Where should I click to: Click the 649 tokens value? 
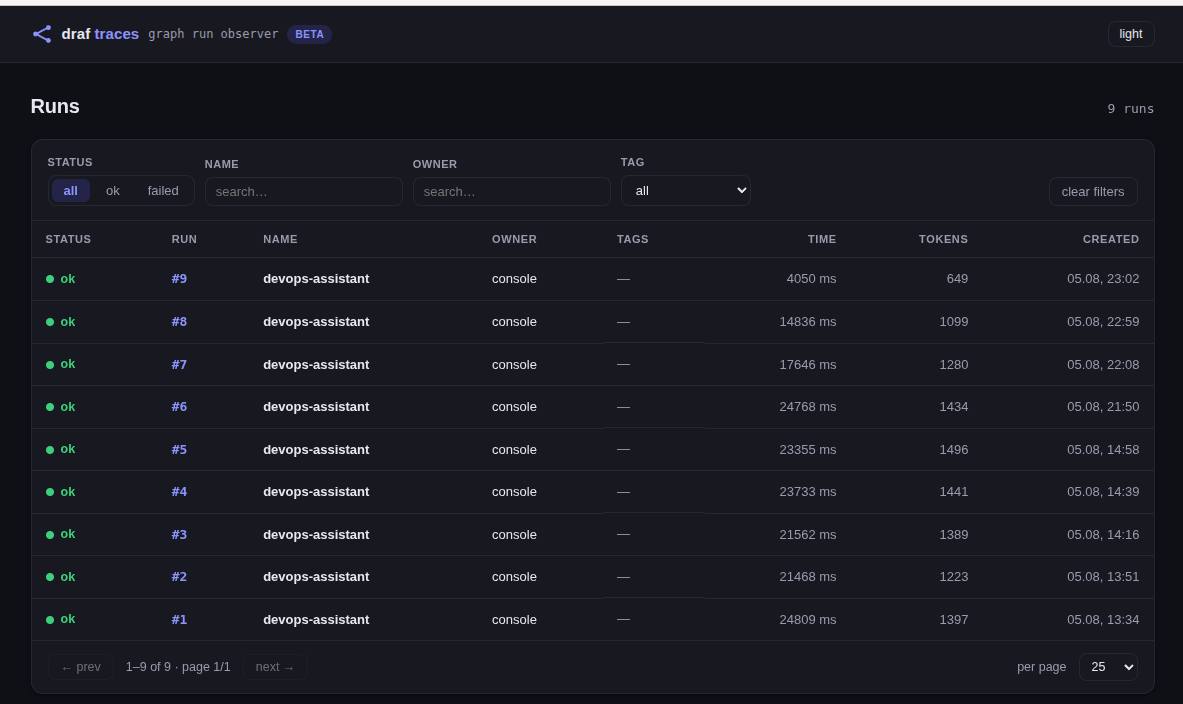[x=957, y=279]
